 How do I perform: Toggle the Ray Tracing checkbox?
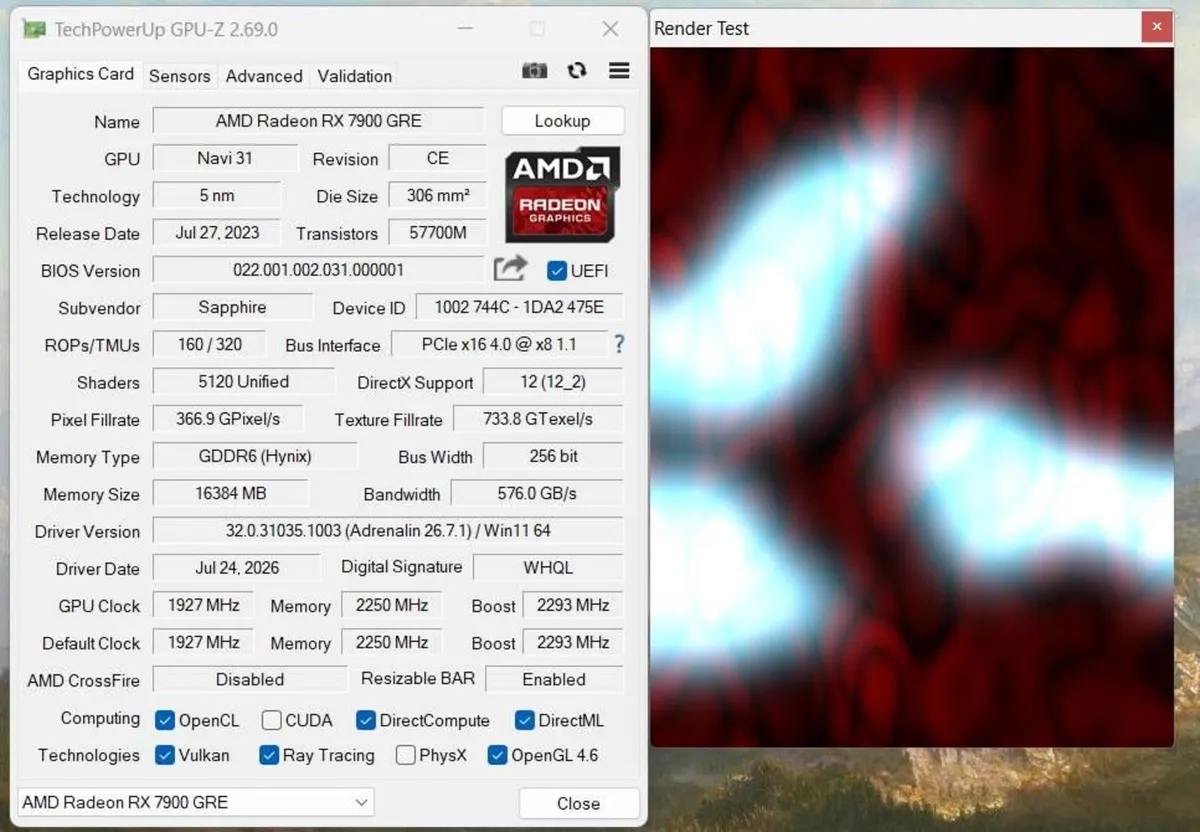coord(268,755)
